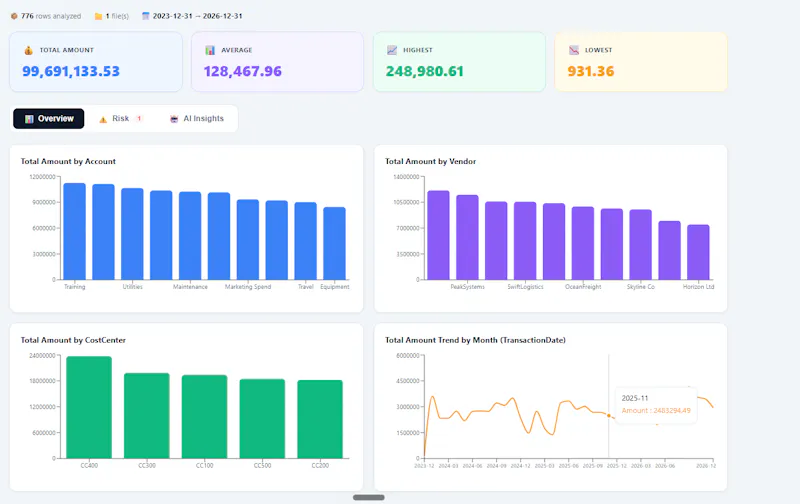Click date range 2023-12-31 → 2026-12-31
This screenshot has height=504, width=800.
coord(197,16)
